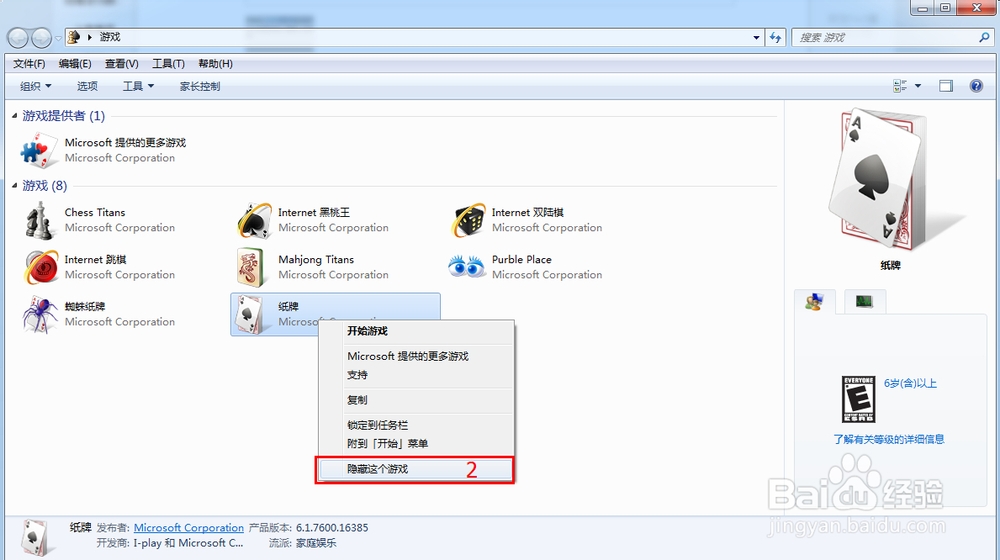Screen dimensions: 1000x560
Task: Click the refresh button beside the address bar
Action: coord(775,38)
